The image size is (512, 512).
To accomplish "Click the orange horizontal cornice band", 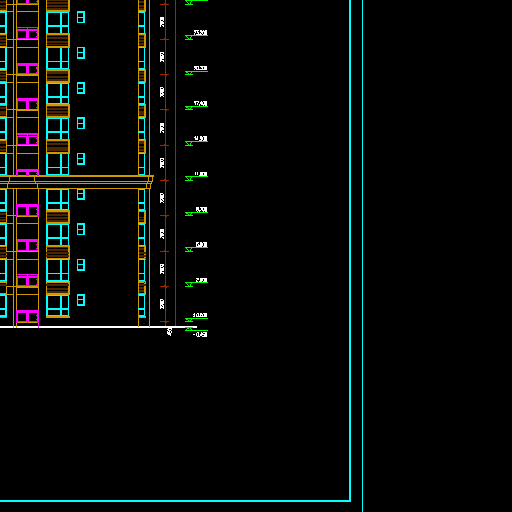I will click(x=77, y=182).
